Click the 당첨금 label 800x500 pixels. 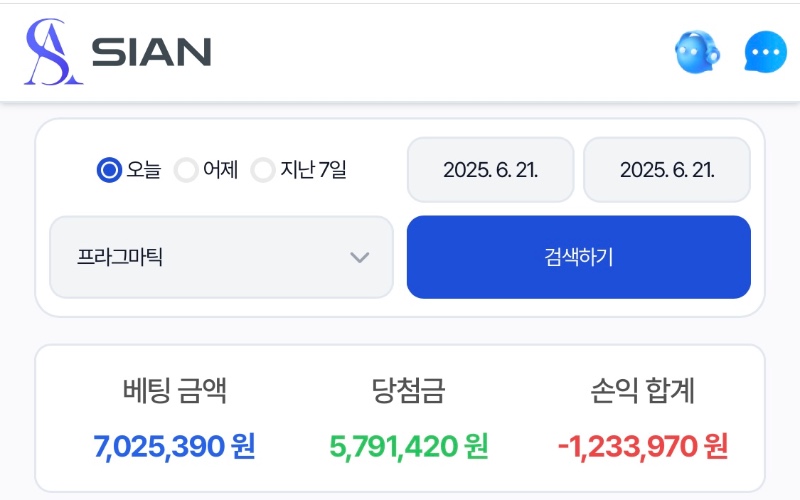pyautogui.click(x=408, y=391)
